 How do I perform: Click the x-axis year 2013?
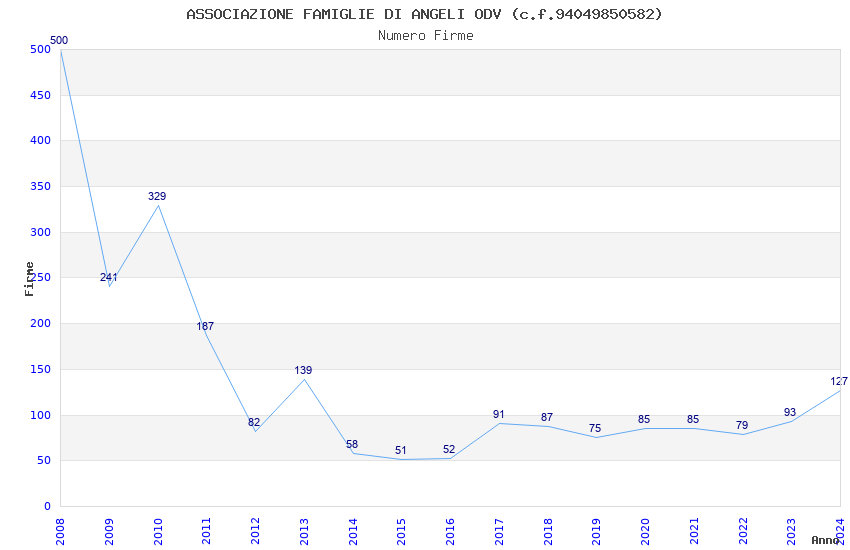tap(304, 531)
